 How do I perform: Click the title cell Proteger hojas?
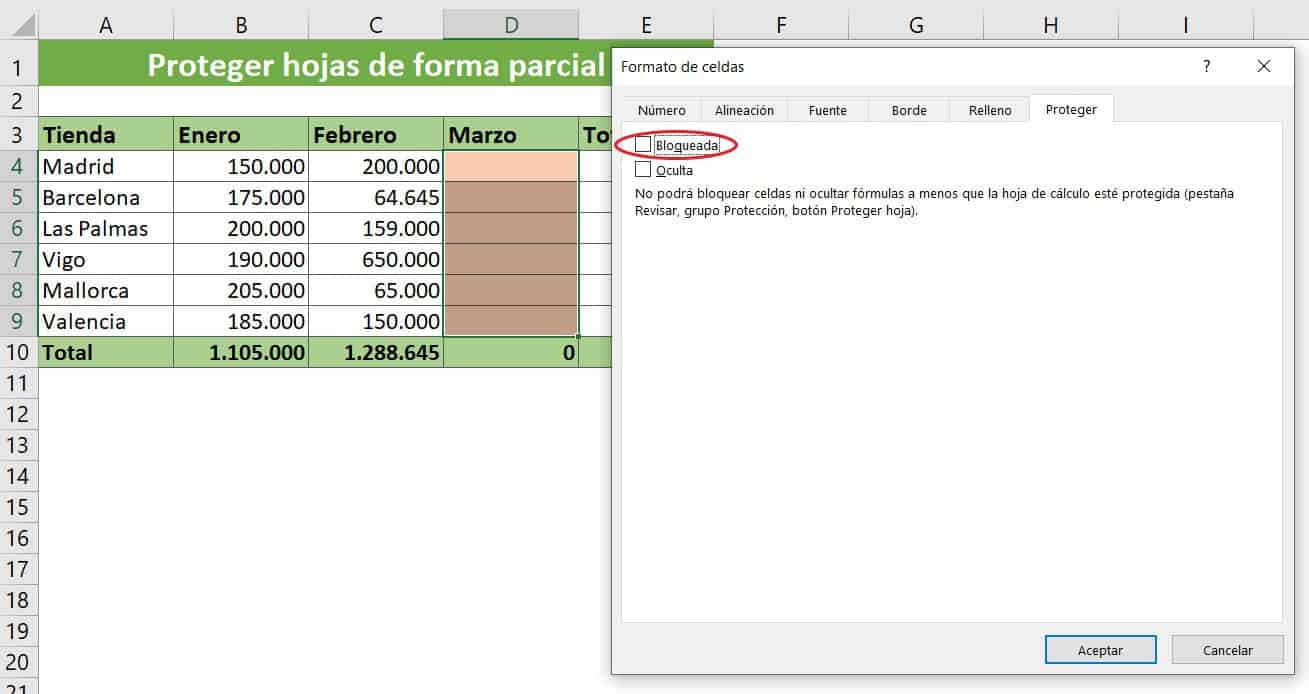(x=325, y=64)
